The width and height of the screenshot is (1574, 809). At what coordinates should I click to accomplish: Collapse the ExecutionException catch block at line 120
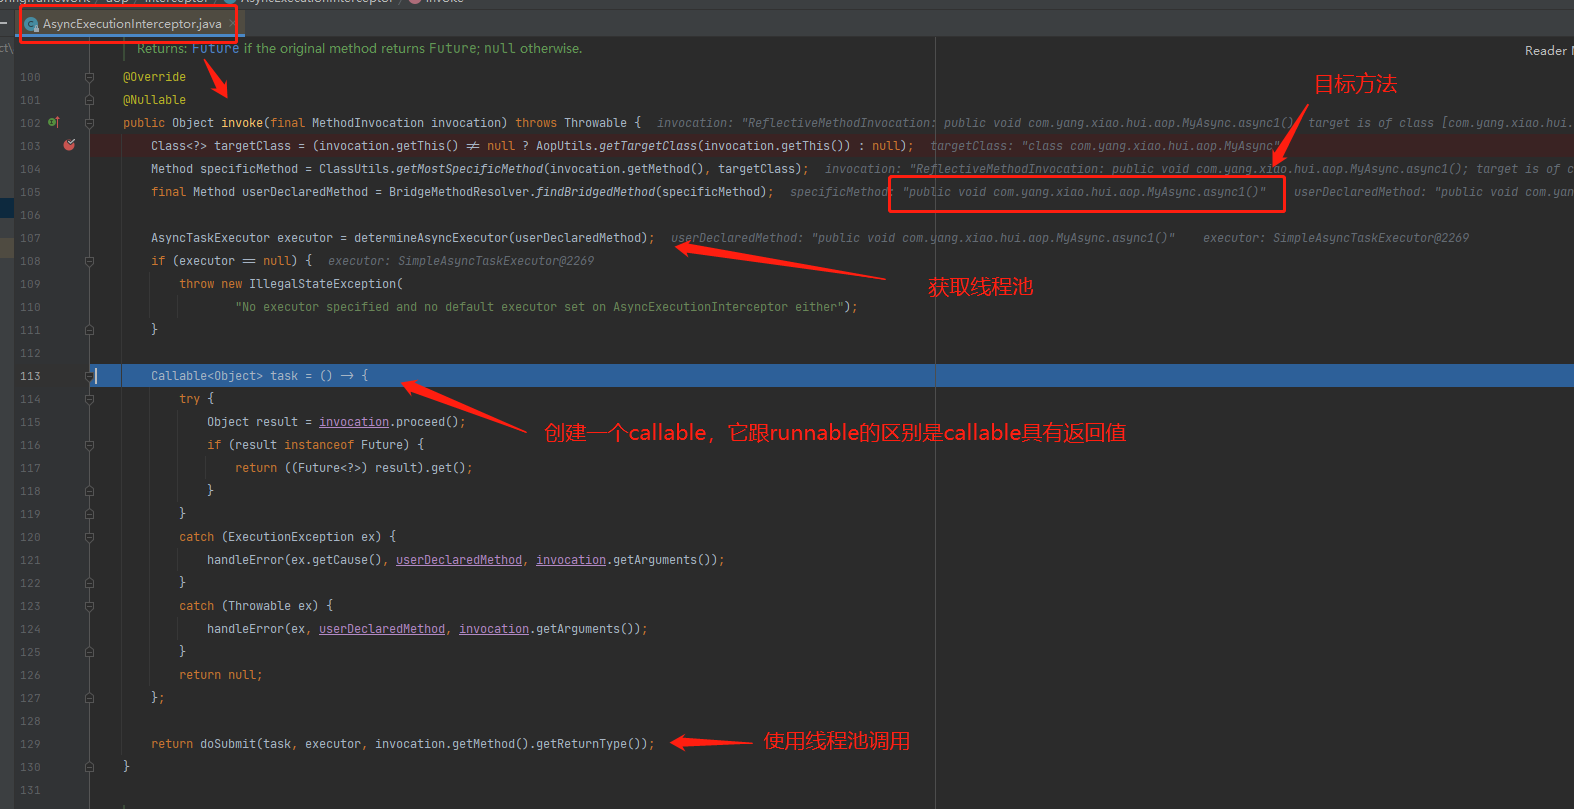(x=89, y=537)
